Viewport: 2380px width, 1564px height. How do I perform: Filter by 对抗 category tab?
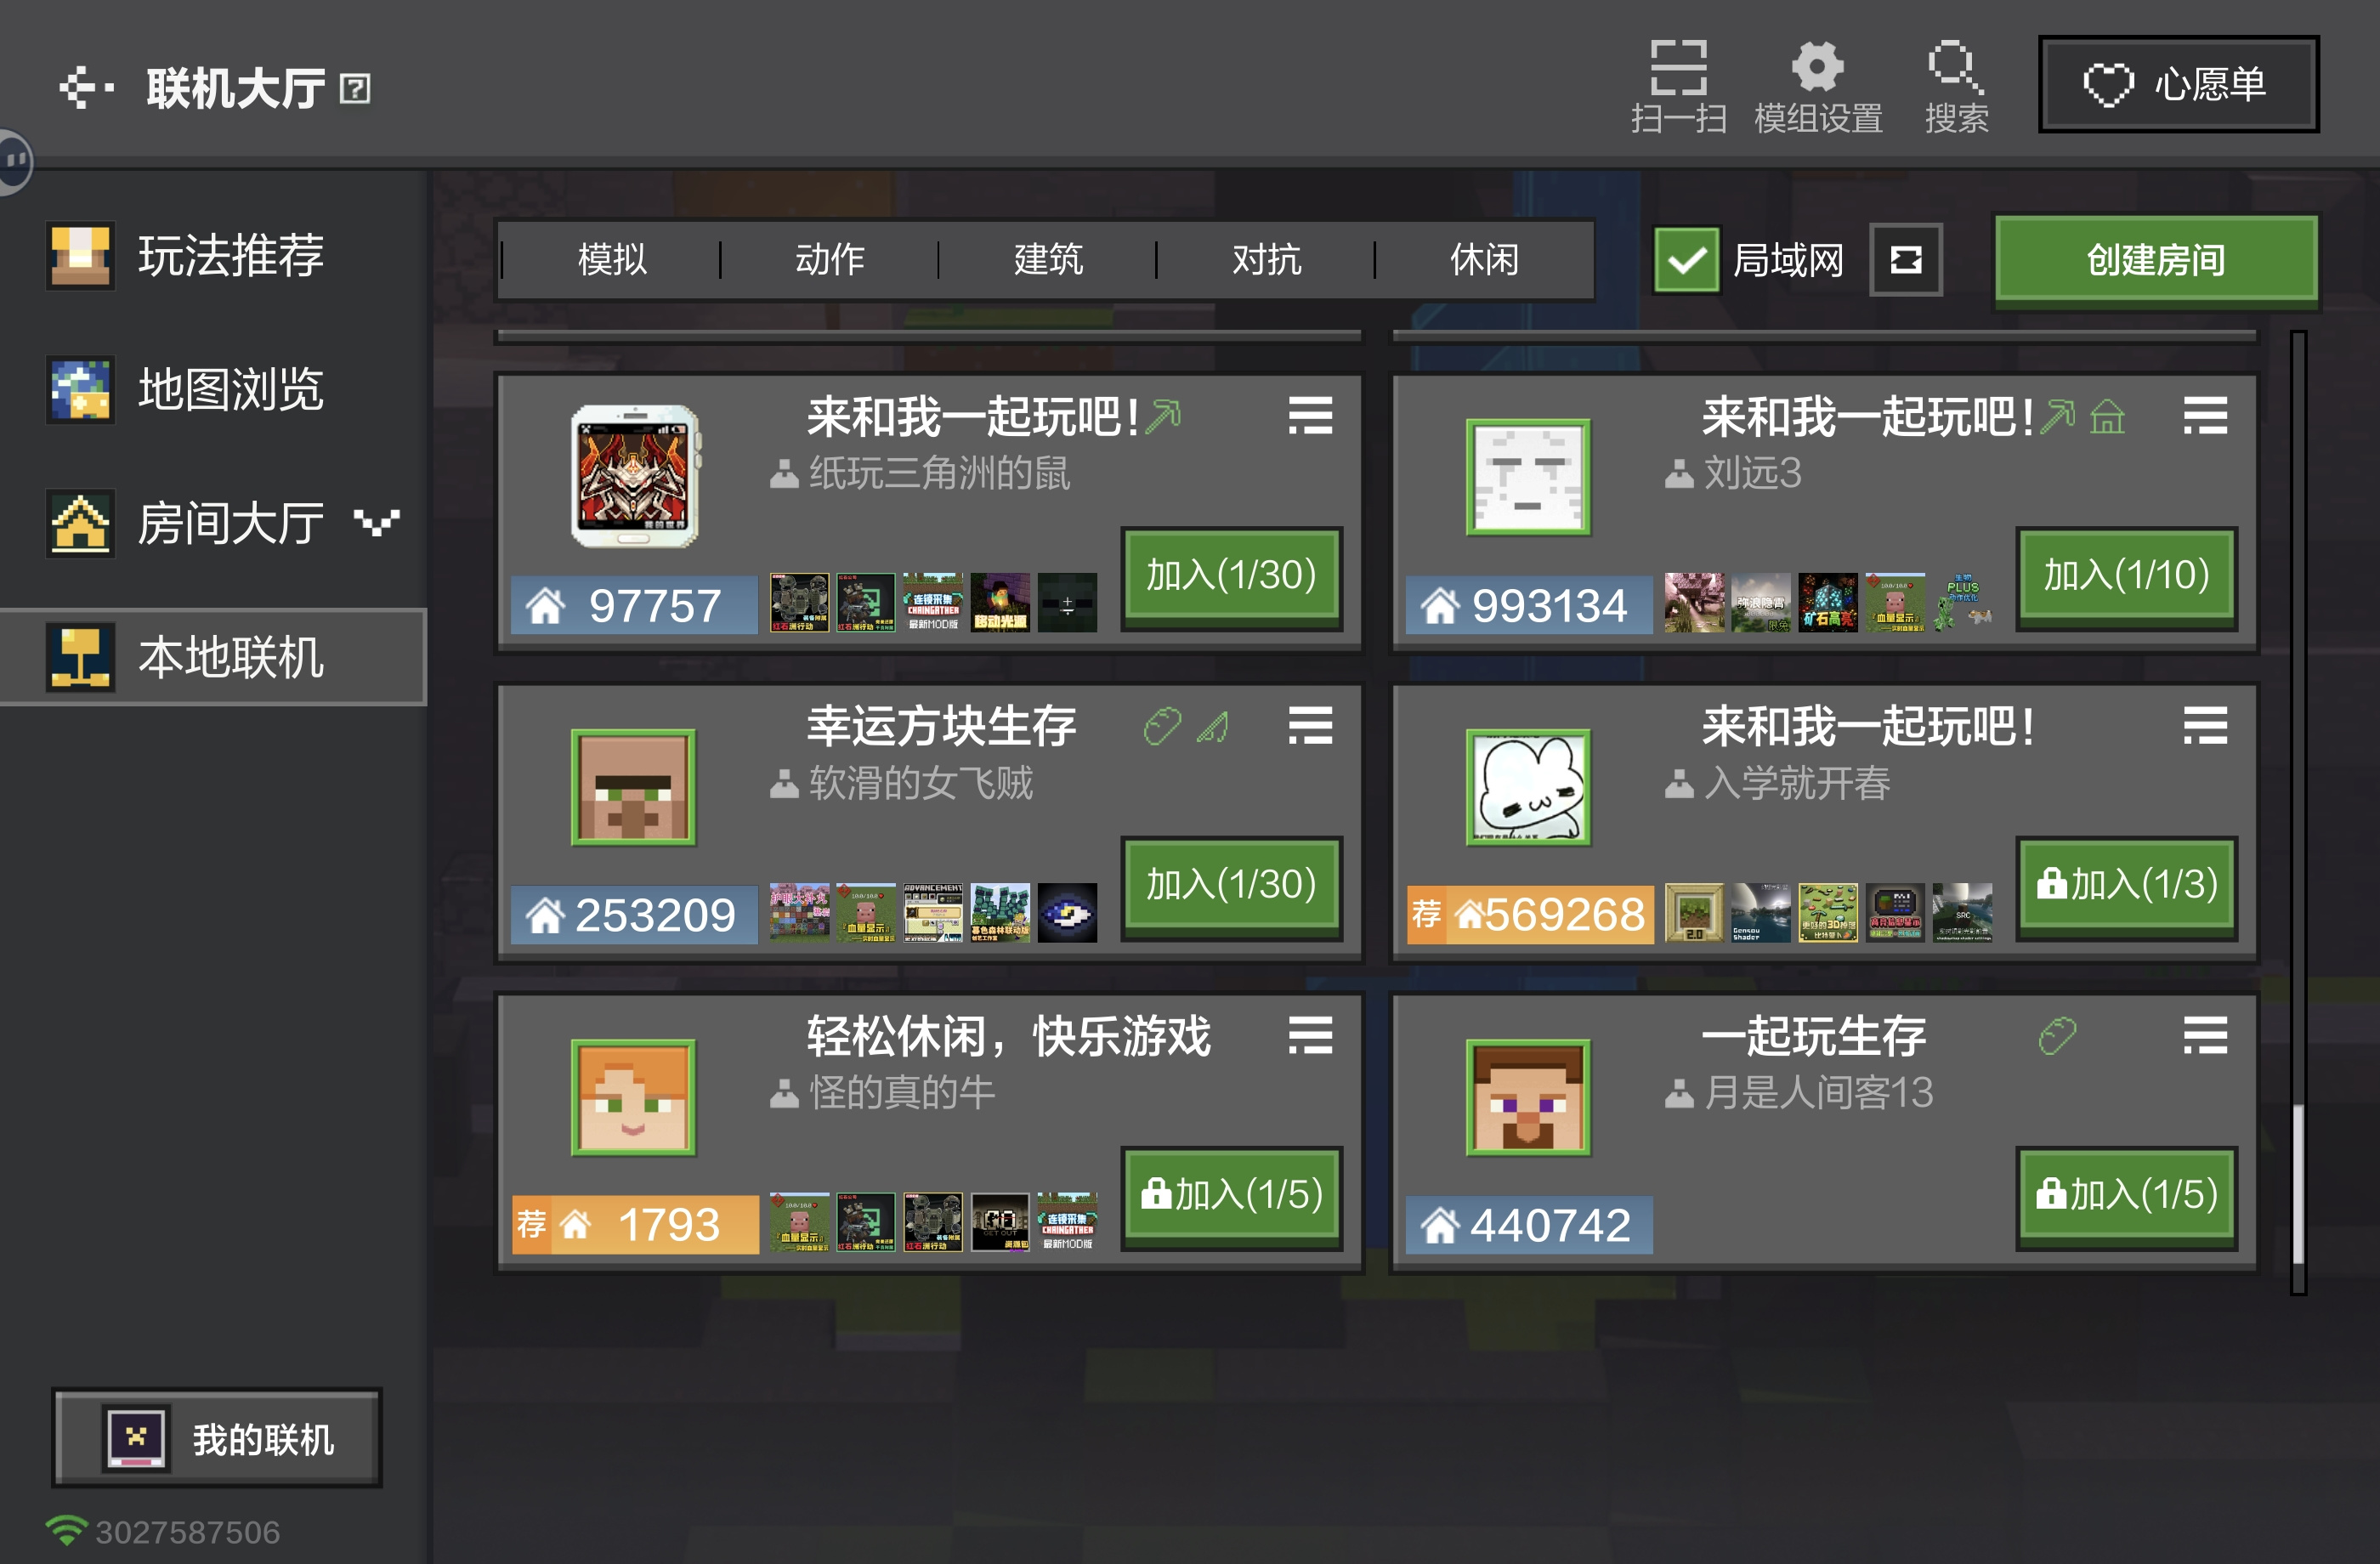coord(1265,260)
